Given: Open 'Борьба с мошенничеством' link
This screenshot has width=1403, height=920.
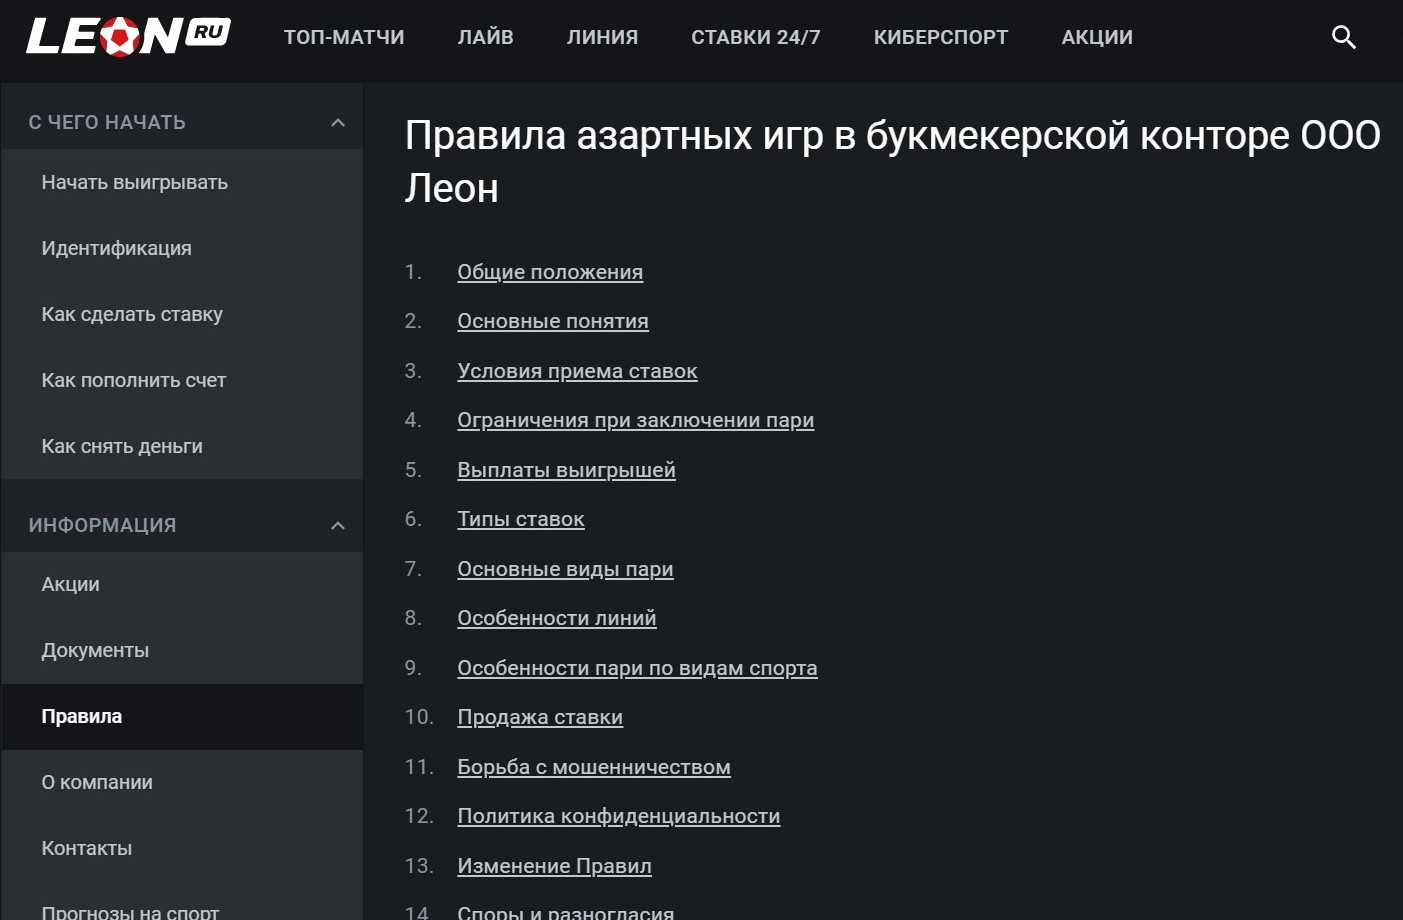Looking at the screenshot, I should [594, 767].
